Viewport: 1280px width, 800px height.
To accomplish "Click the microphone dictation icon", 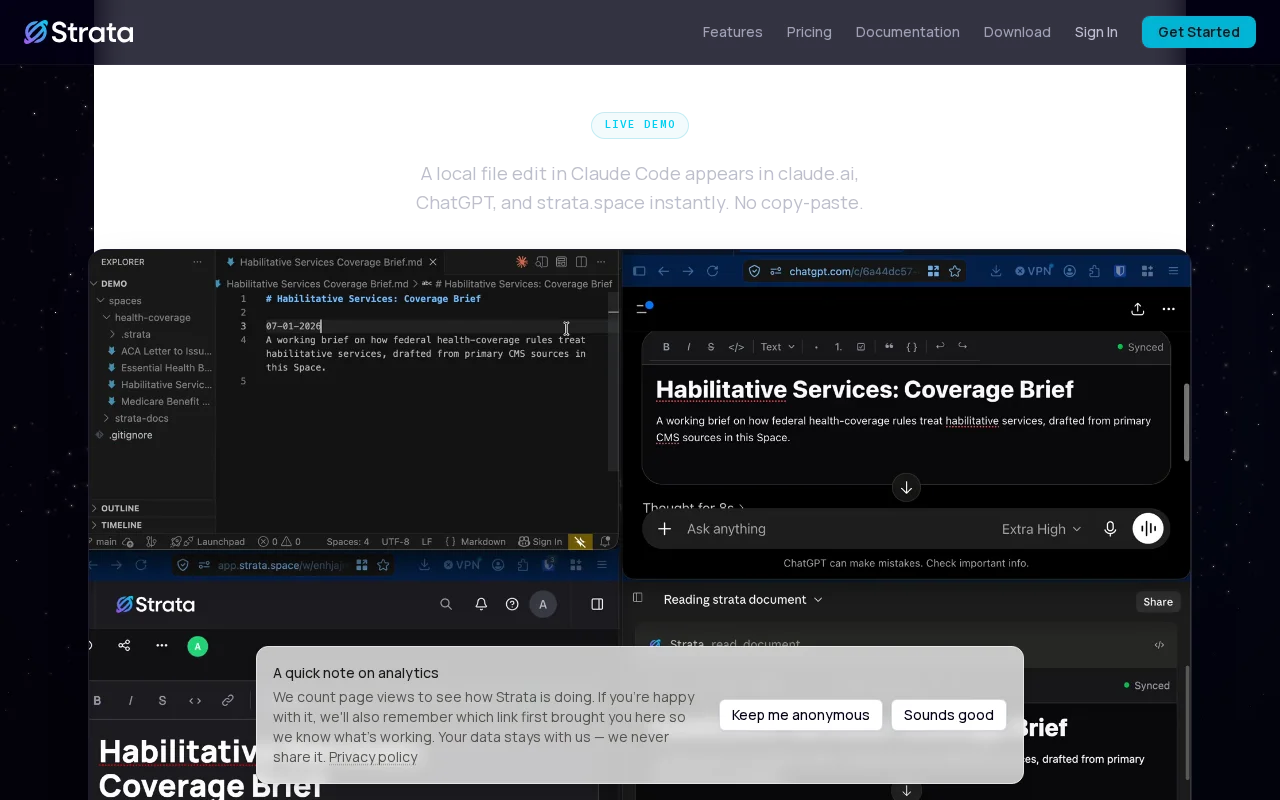I will pos(1110,529).
